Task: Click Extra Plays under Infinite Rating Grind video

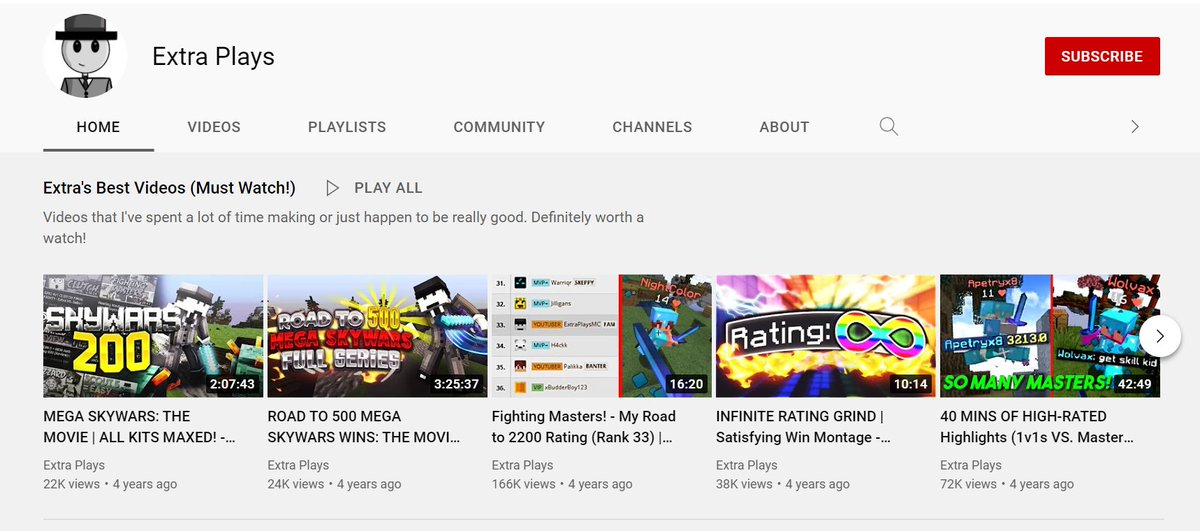Action: 747,465
